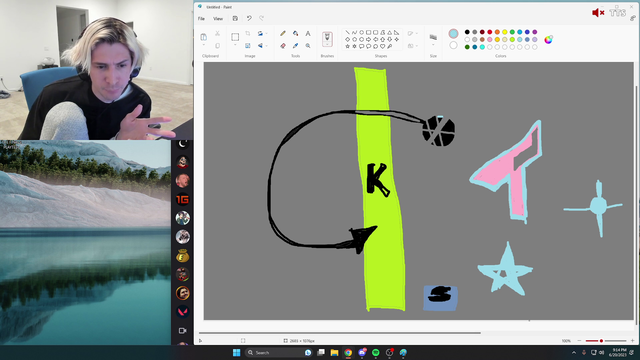The height and width of the screenshot is (360, 640).
Task: Expand the Brushes dropdown arrow
Action: (327, 45)
